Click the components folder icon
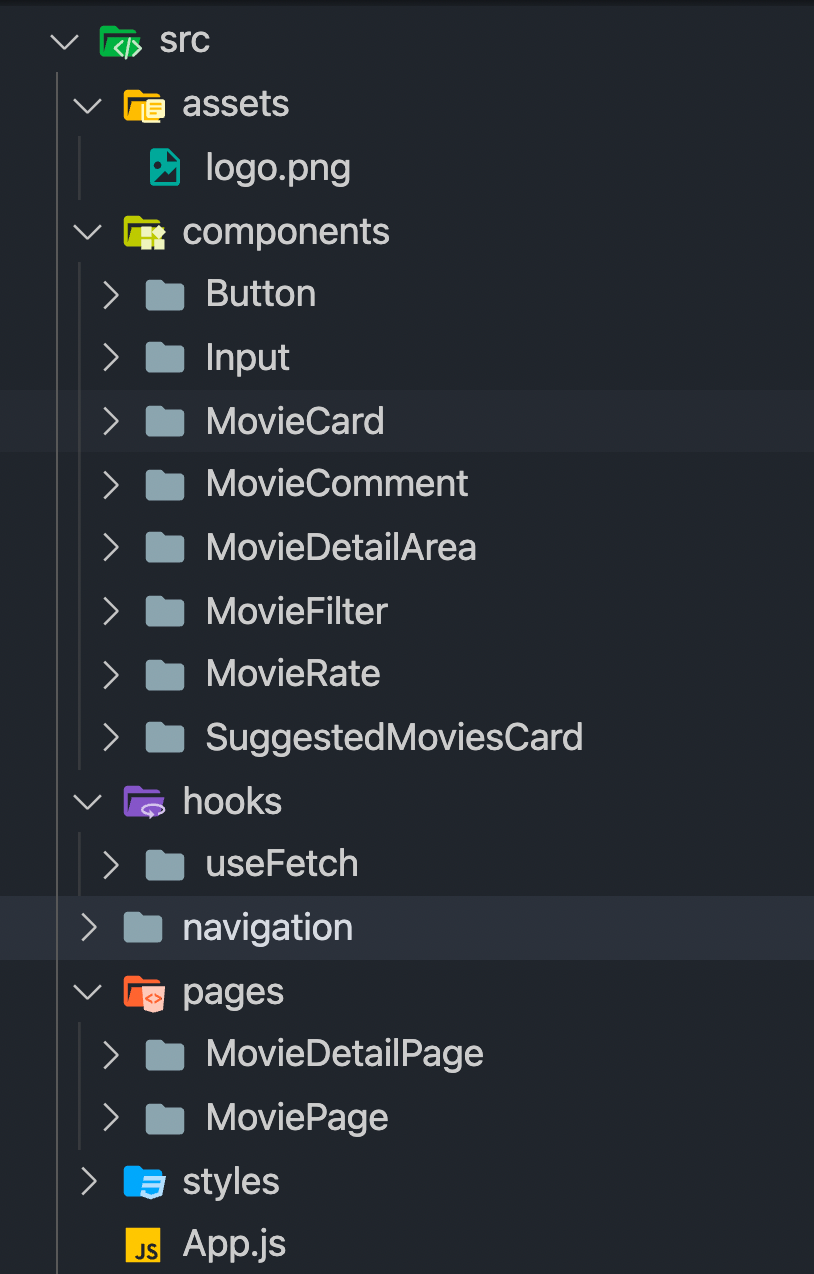 point(146,231)
